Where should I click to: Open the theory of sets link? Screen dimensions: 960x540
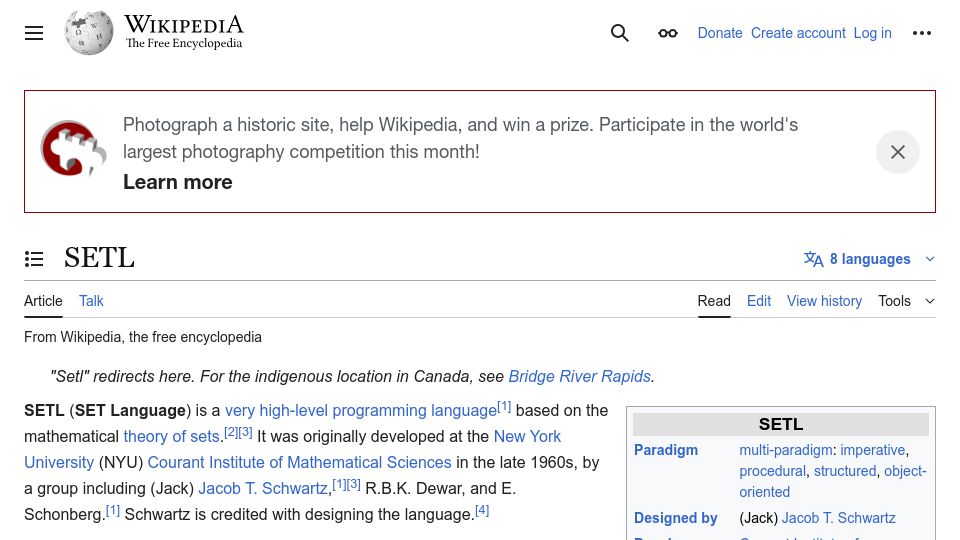[171, 436]
